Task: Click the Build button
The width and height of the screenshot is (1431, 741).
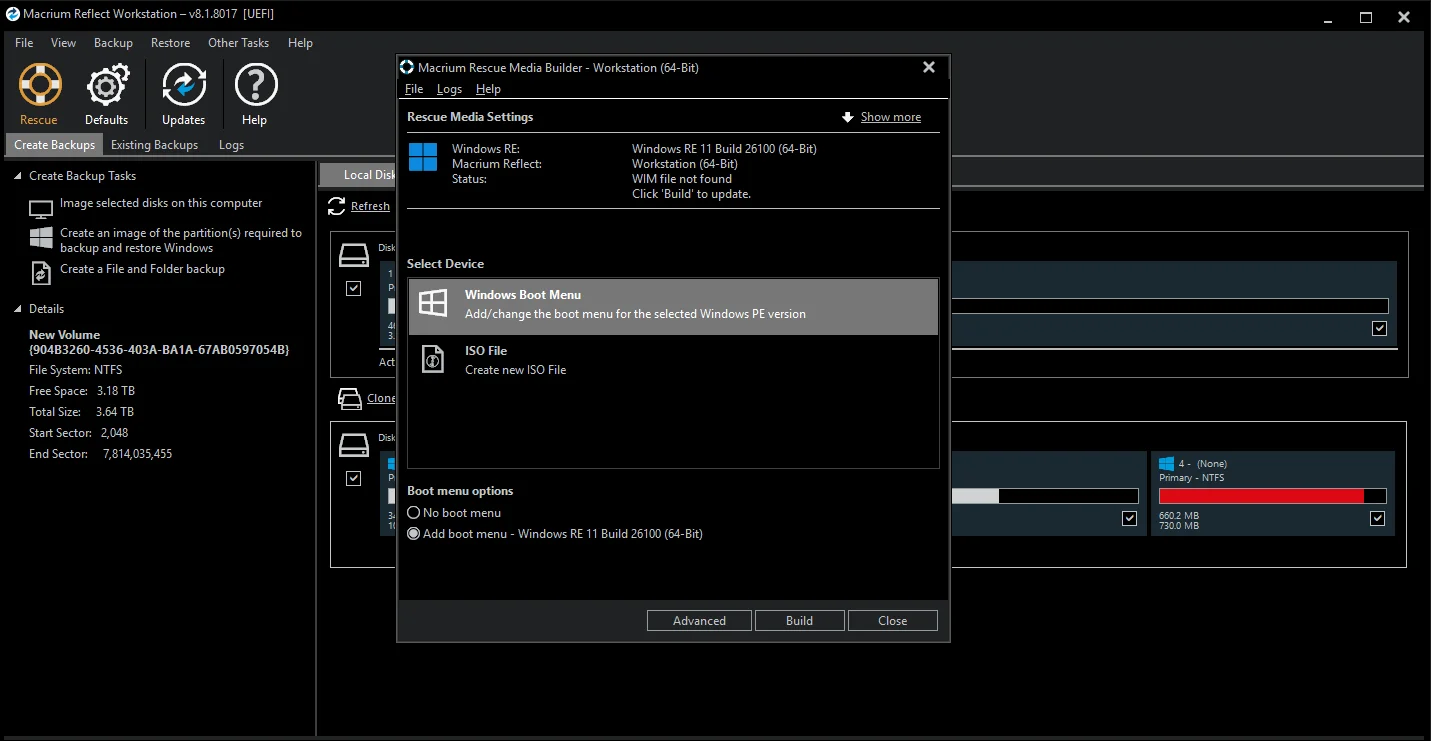Action: [799, 621]
